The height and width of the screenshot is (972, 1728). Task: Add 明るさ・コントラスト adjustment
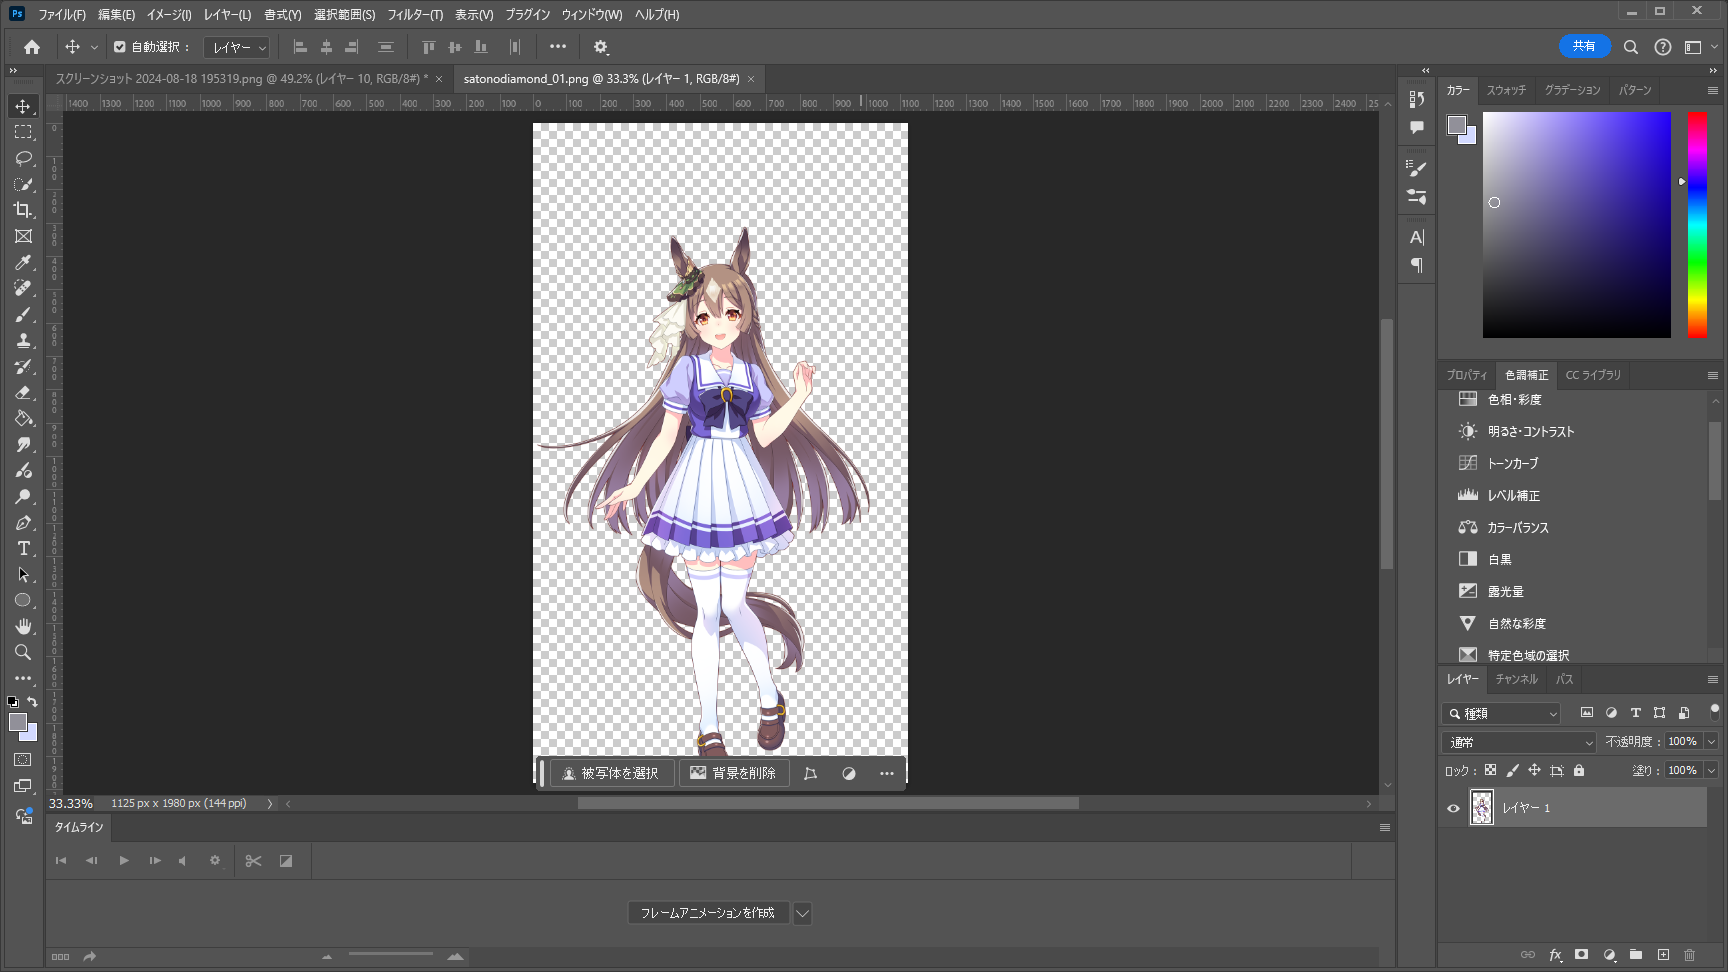pyautogui.click(x=1531, y=432)
